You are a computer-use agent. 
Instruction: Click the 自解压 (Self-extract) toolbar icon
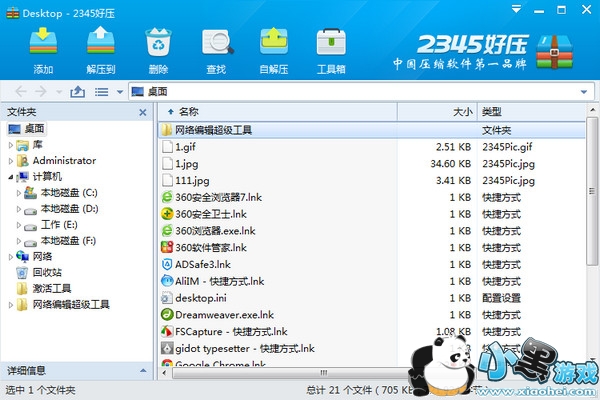click(274, 41)
